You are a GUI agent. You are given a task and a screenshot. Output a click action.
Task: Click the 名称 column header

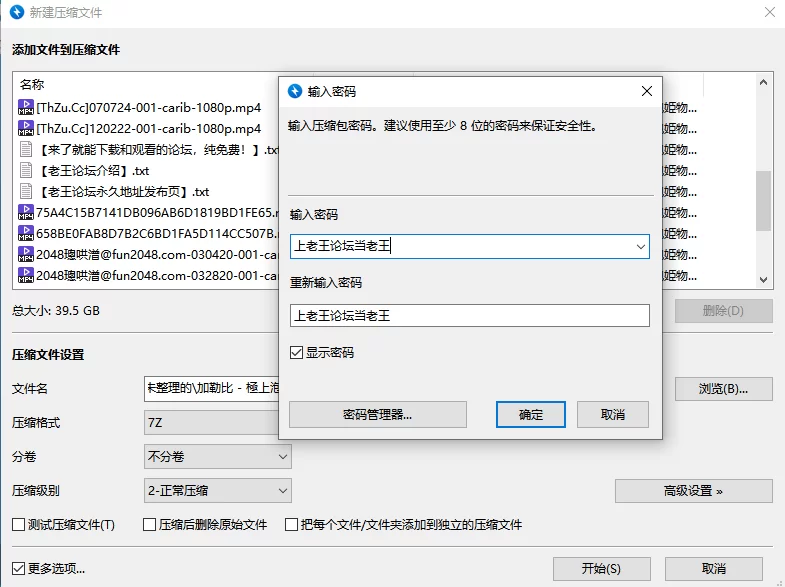tap(32, 85)
